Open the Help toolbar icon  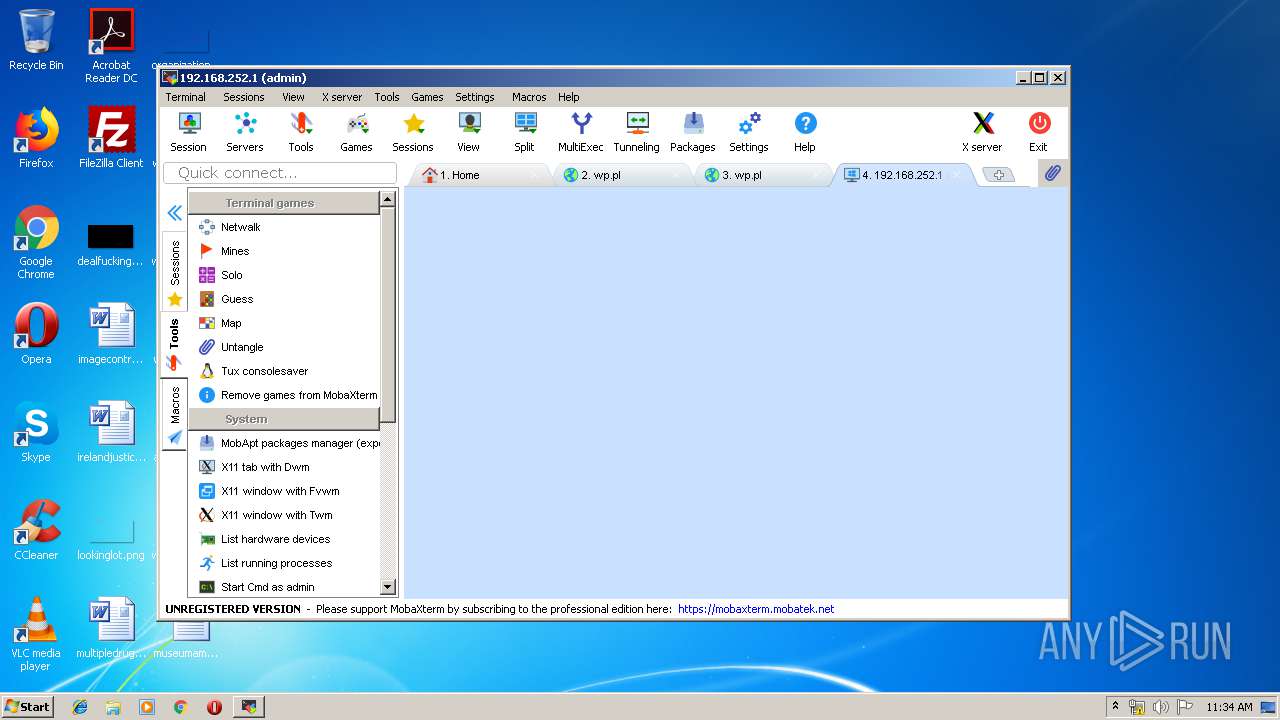click(805, 132)
